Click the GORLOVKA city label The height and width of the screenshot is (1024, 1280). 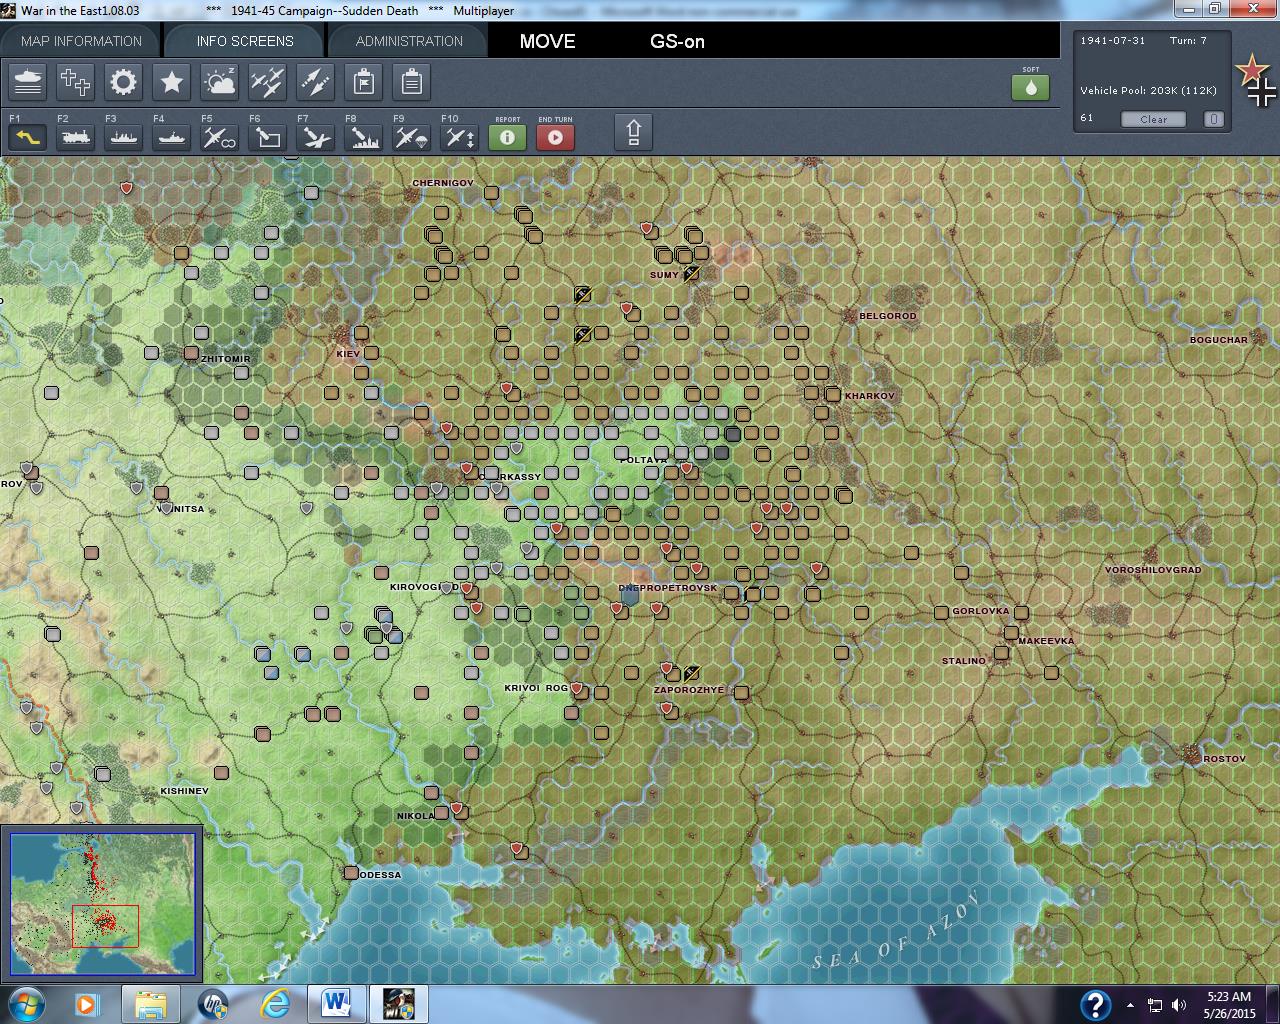pos(981,611)
